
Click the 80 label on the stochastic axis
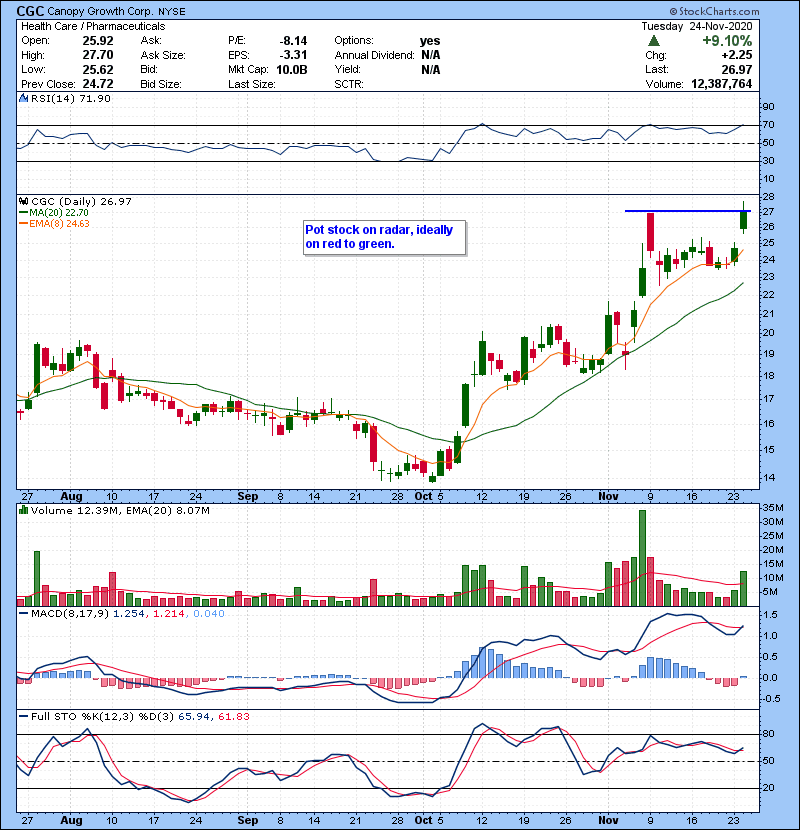(x=768, y=734)
